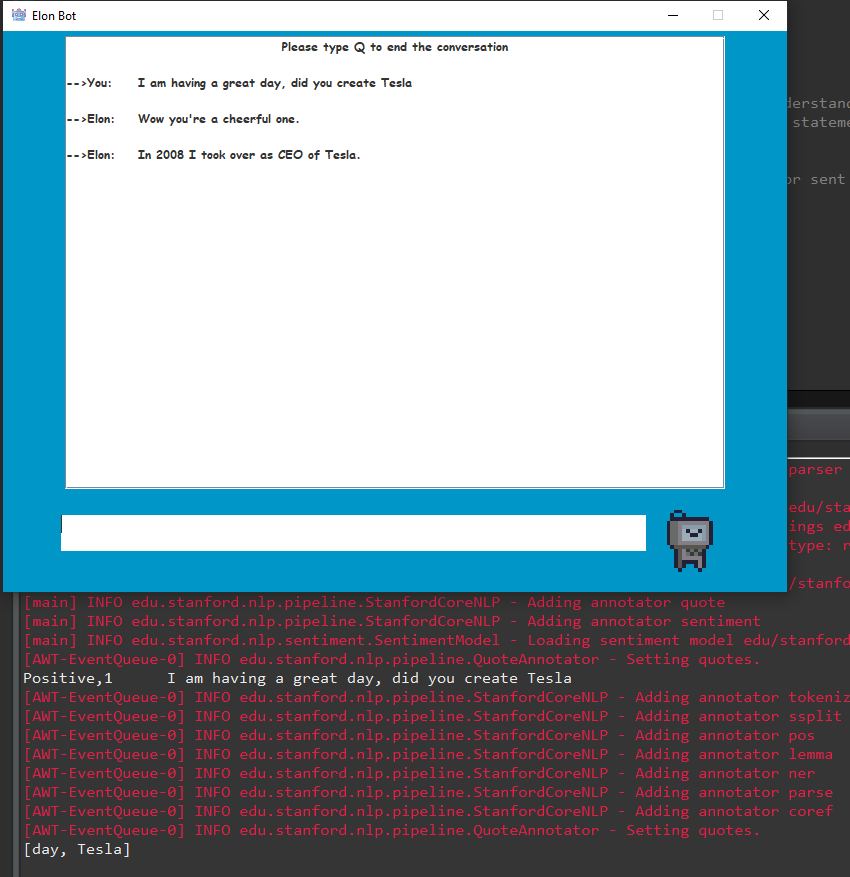Minimize the Elon Bot window
The width and height of the screenshot is (850, 877).
point(672,16)
